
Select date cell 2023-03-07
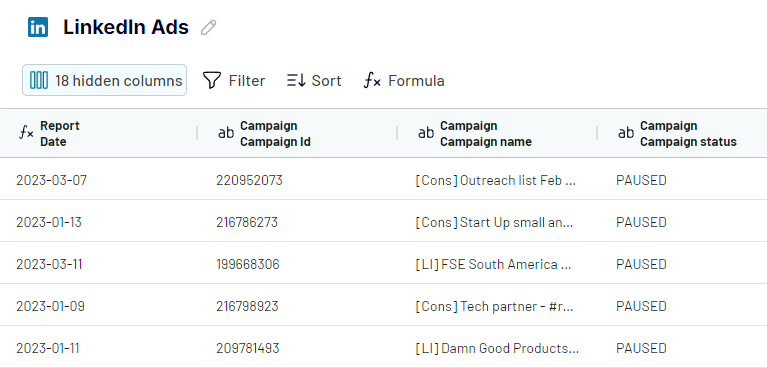coord(51,180)
